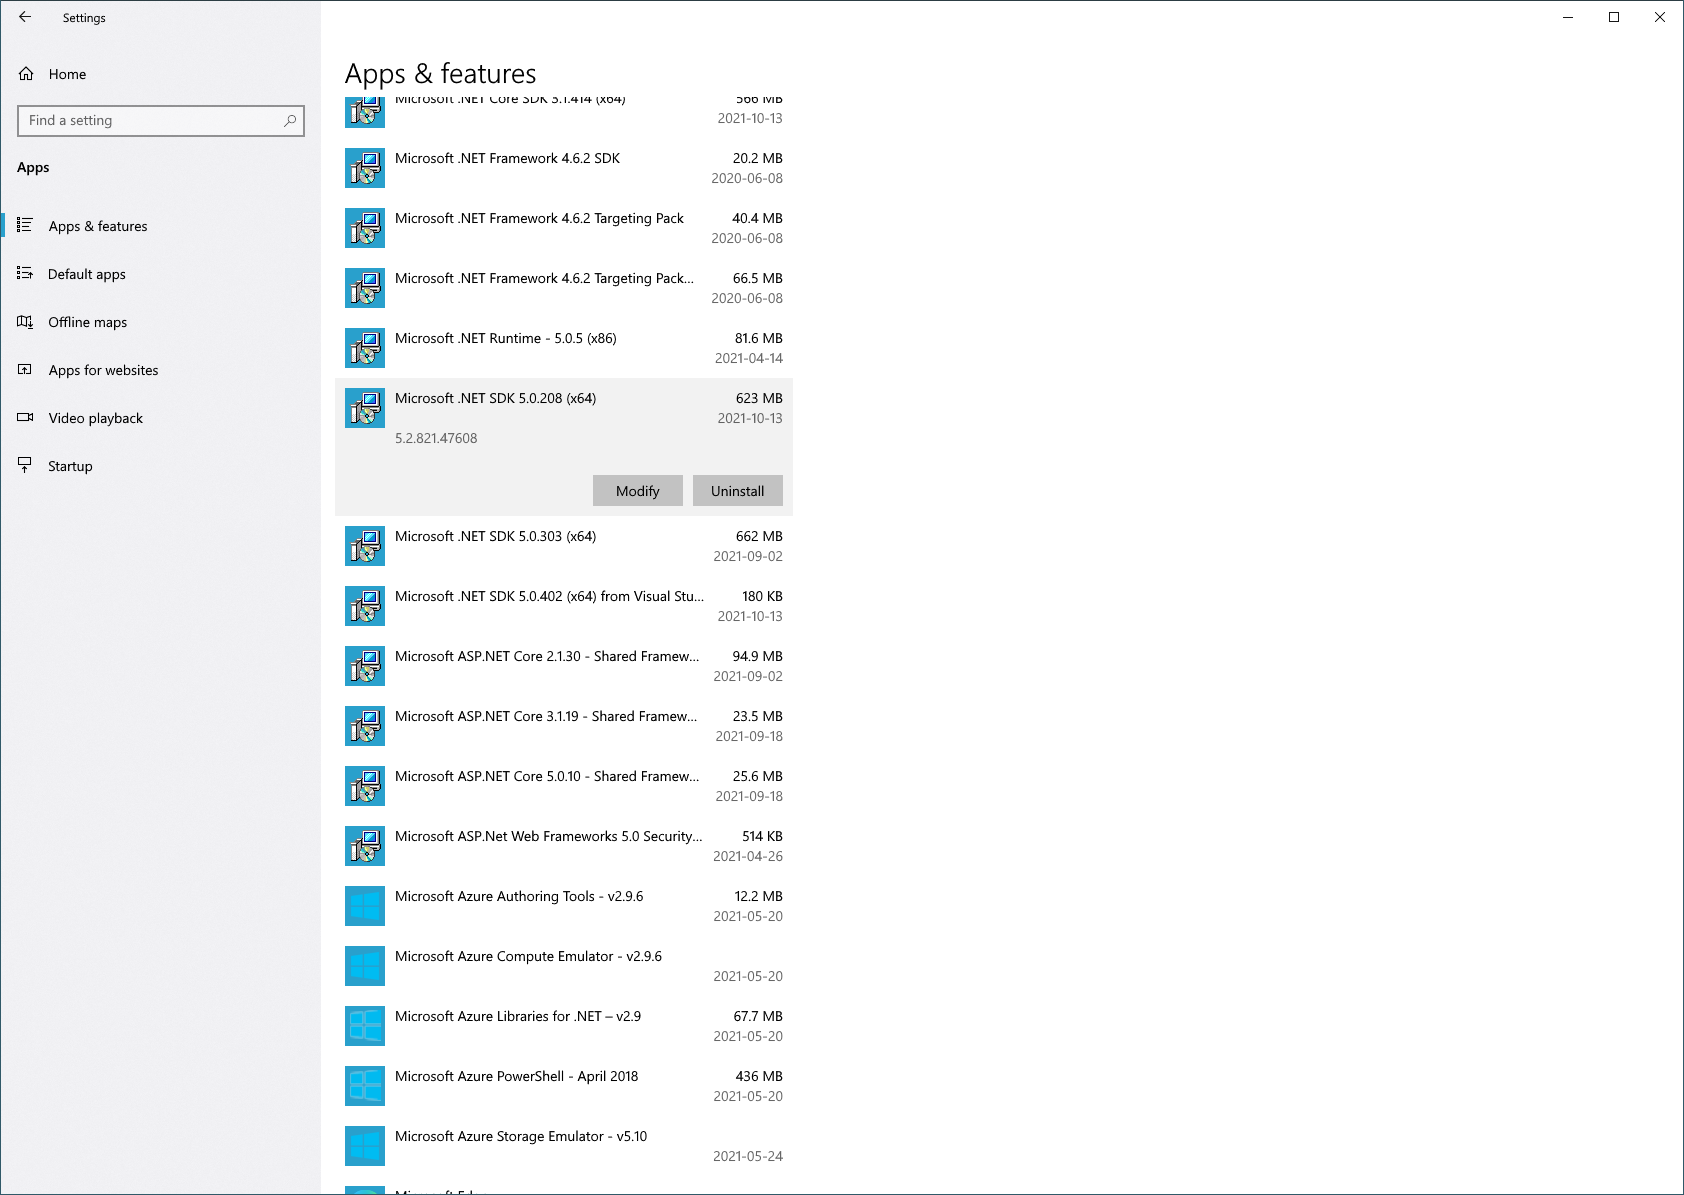Image resolution: width=1684 pixels, height=1195 pixels.
Task: Click Windows icon for Azure Libraries for .NET
Action: point(365,1026)
